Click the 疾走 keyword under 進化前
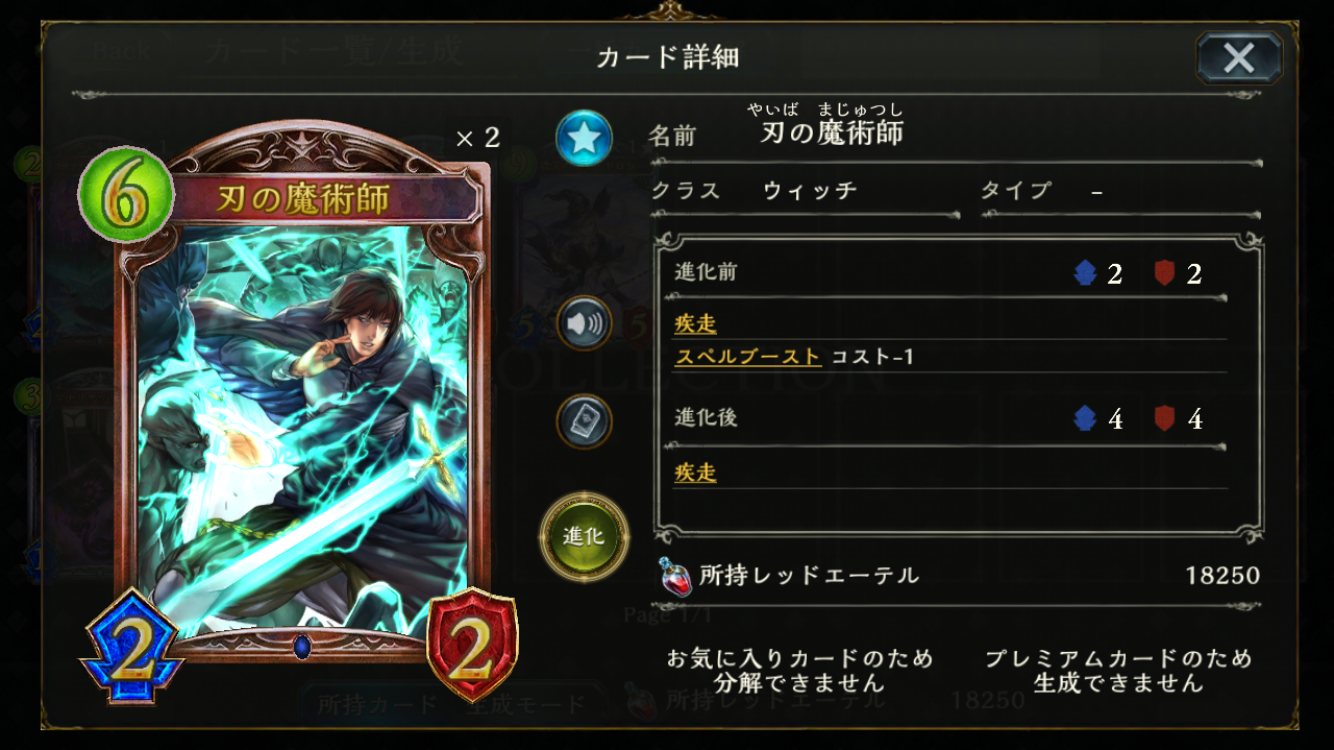The width and height of the screenshot is (1334, 750). pyautogui.click(x=695, y=324)
